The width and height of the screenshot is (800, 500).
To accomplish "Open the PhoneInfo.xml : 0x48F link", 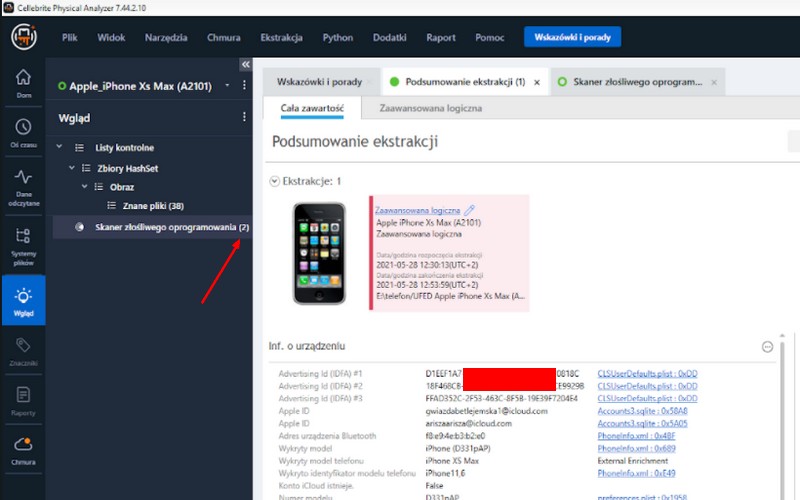I will (x=636, y=436).
